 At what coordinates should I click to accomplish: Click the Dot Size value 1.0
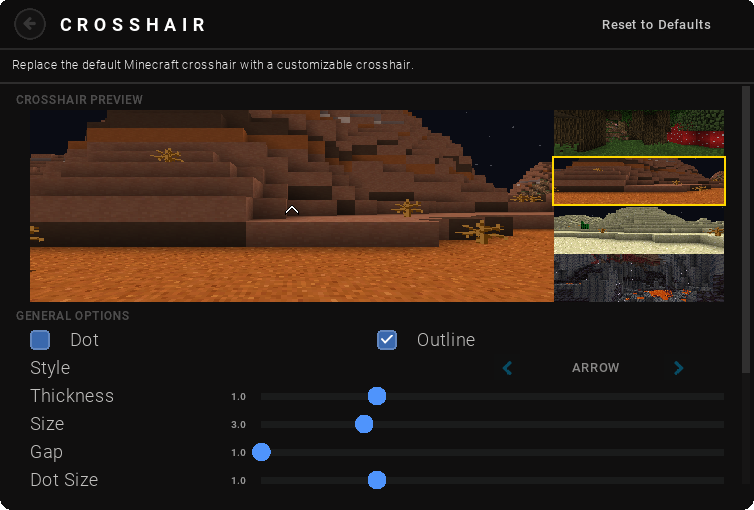pyautogui.click(x=239, y=480)
